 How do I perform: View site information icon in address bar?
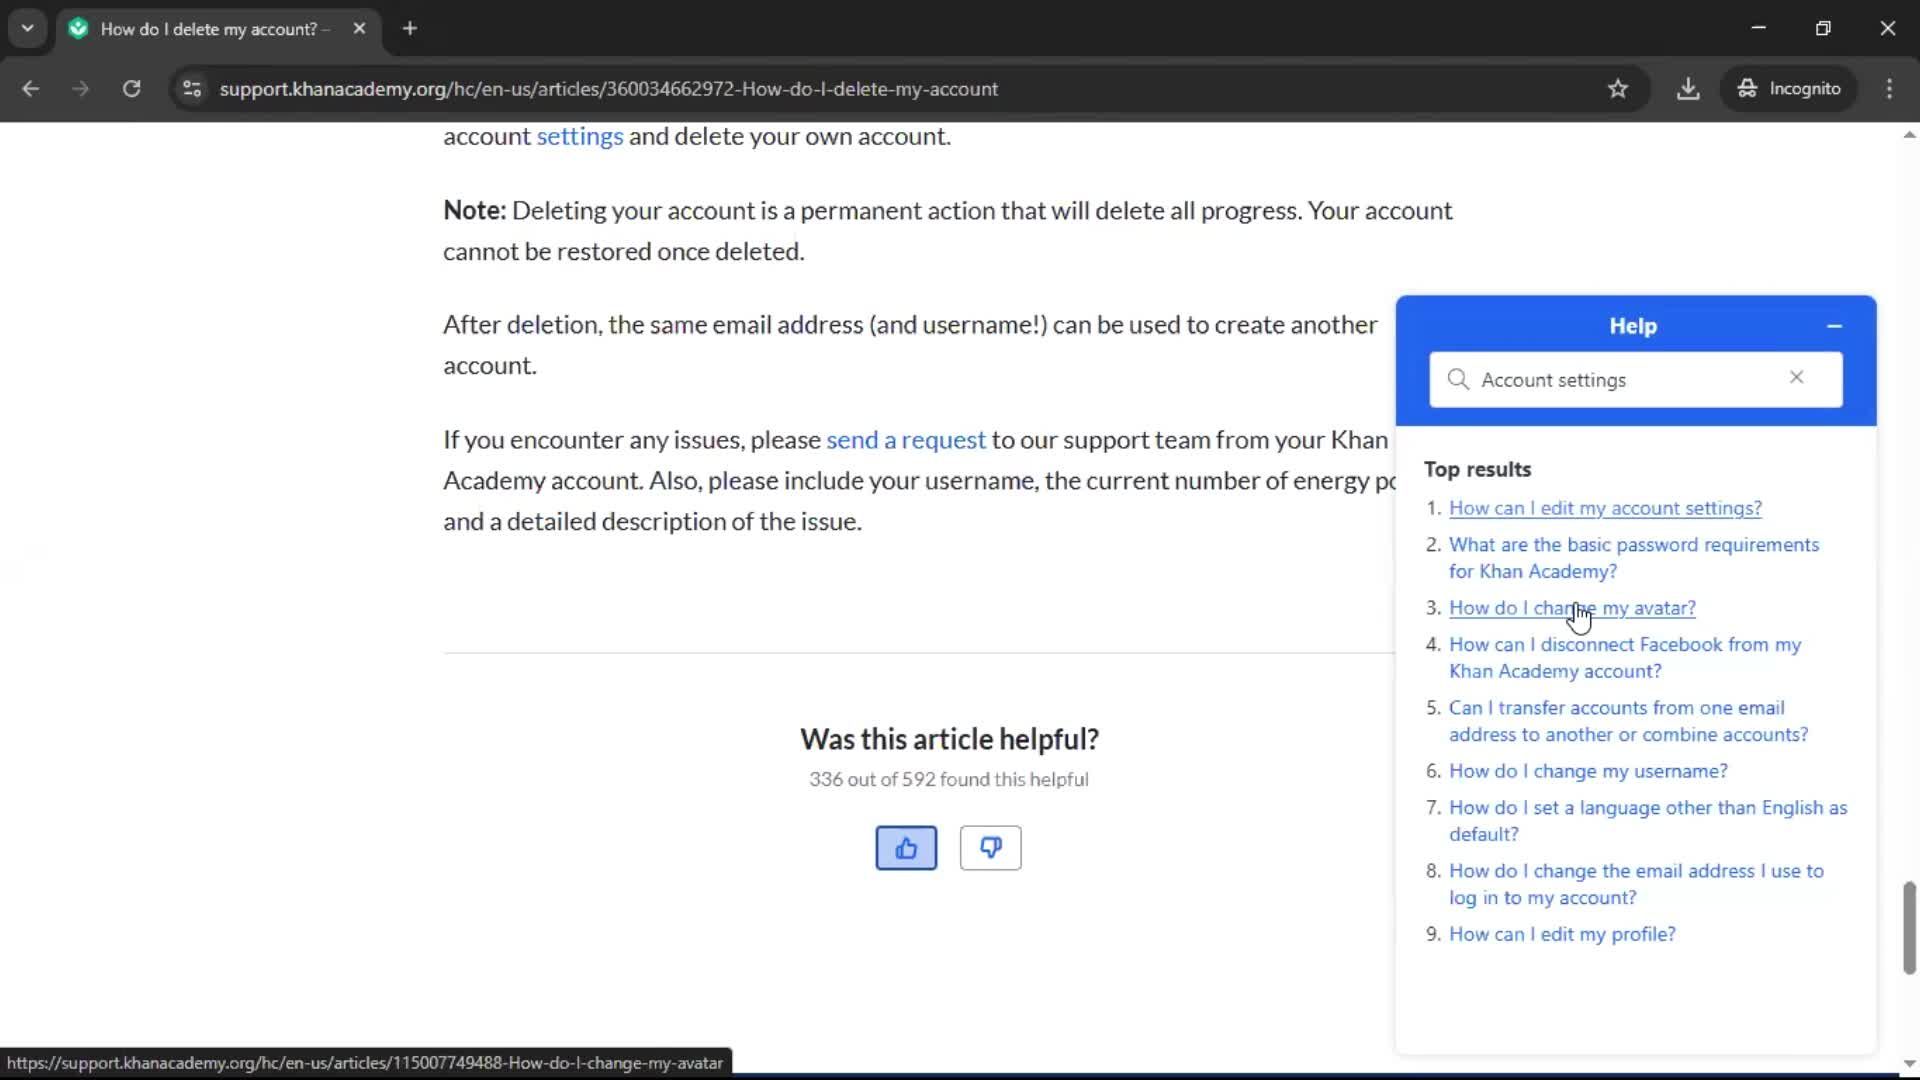click(x=192, y=89)
